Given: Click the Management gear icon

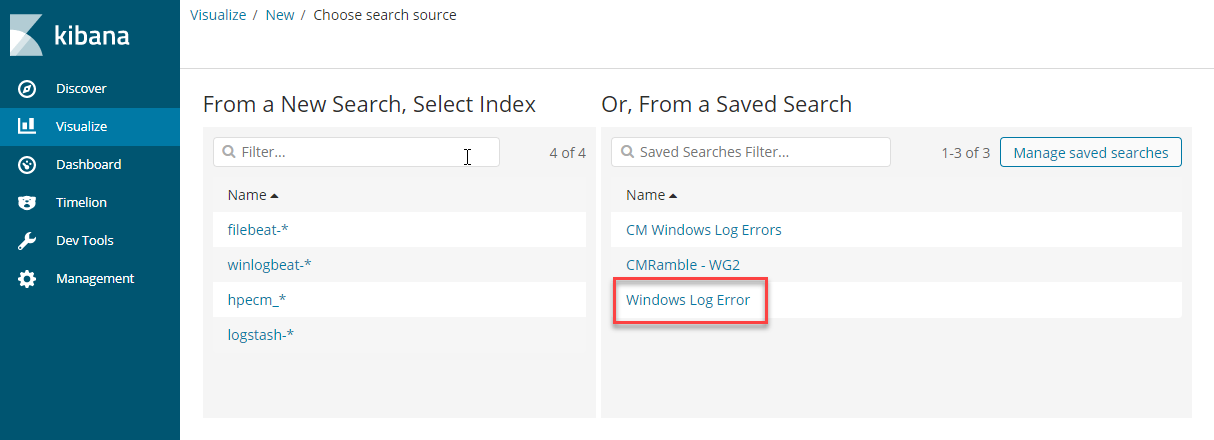Looking at the screenshot, I should pos(28,279).
